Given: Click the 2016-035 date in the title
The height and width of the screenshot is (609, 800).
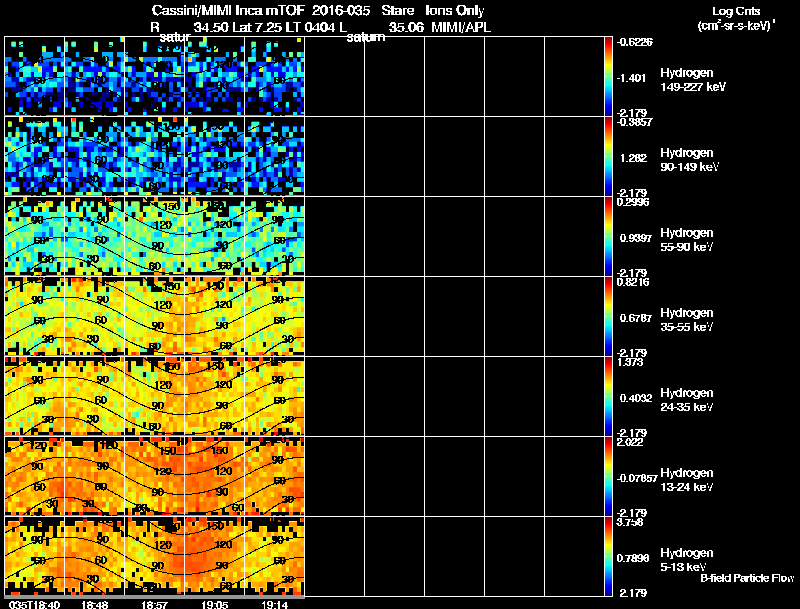Looking at the screenshot, I should 341,10.
